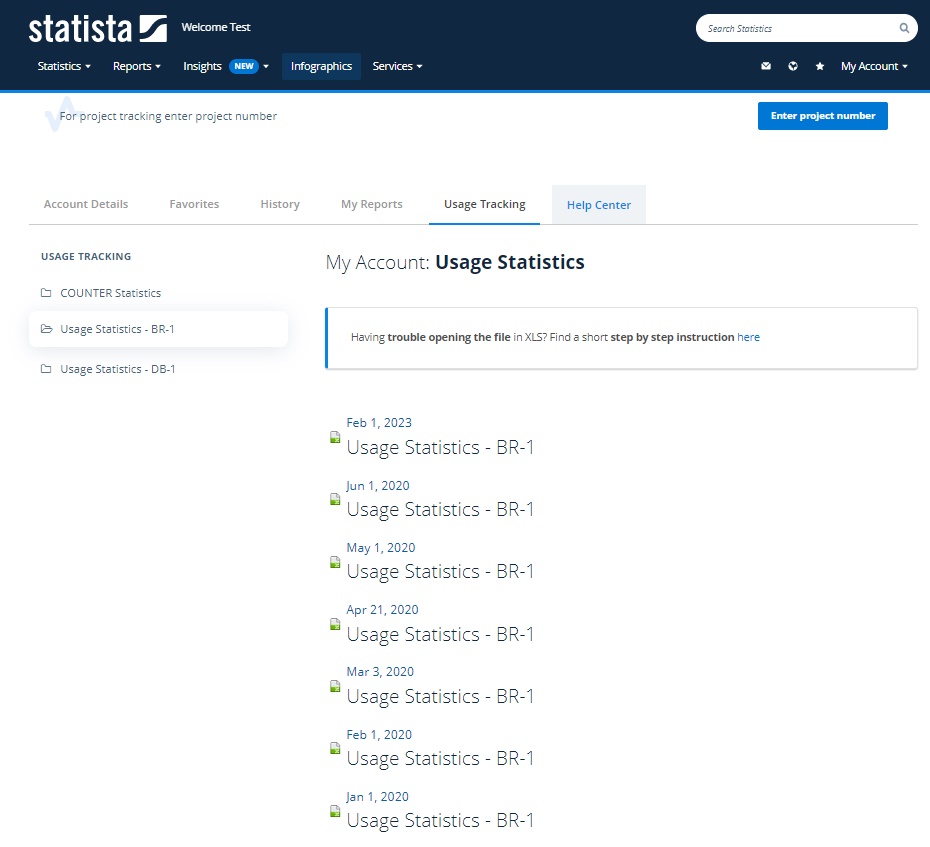Click the 'Apr 21, 2020' date text
The image size is (930, 847).
point(383,609)
